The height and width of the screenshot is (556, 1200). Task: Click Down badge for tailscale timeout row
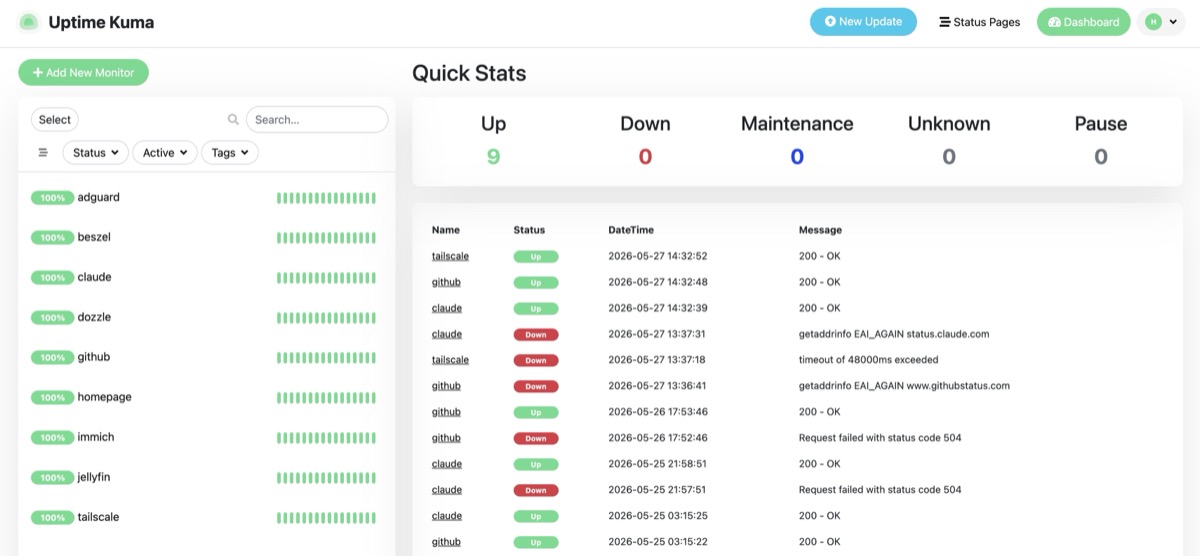pyautogui.click(x=536, y=360)
